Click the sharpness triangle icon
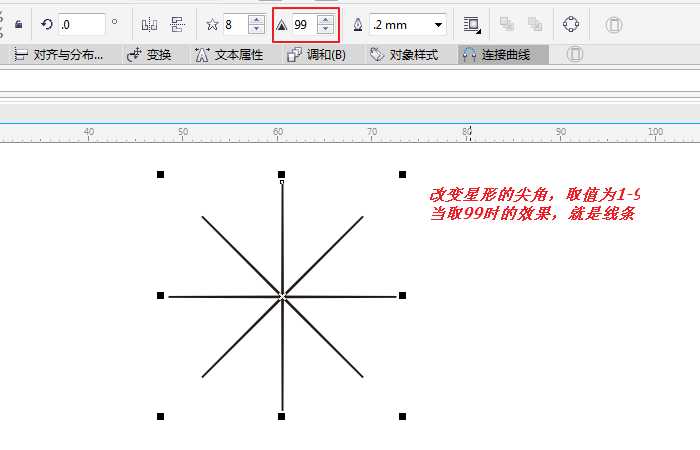Screen dimensions: 700x450 click(x=281, y=25)
